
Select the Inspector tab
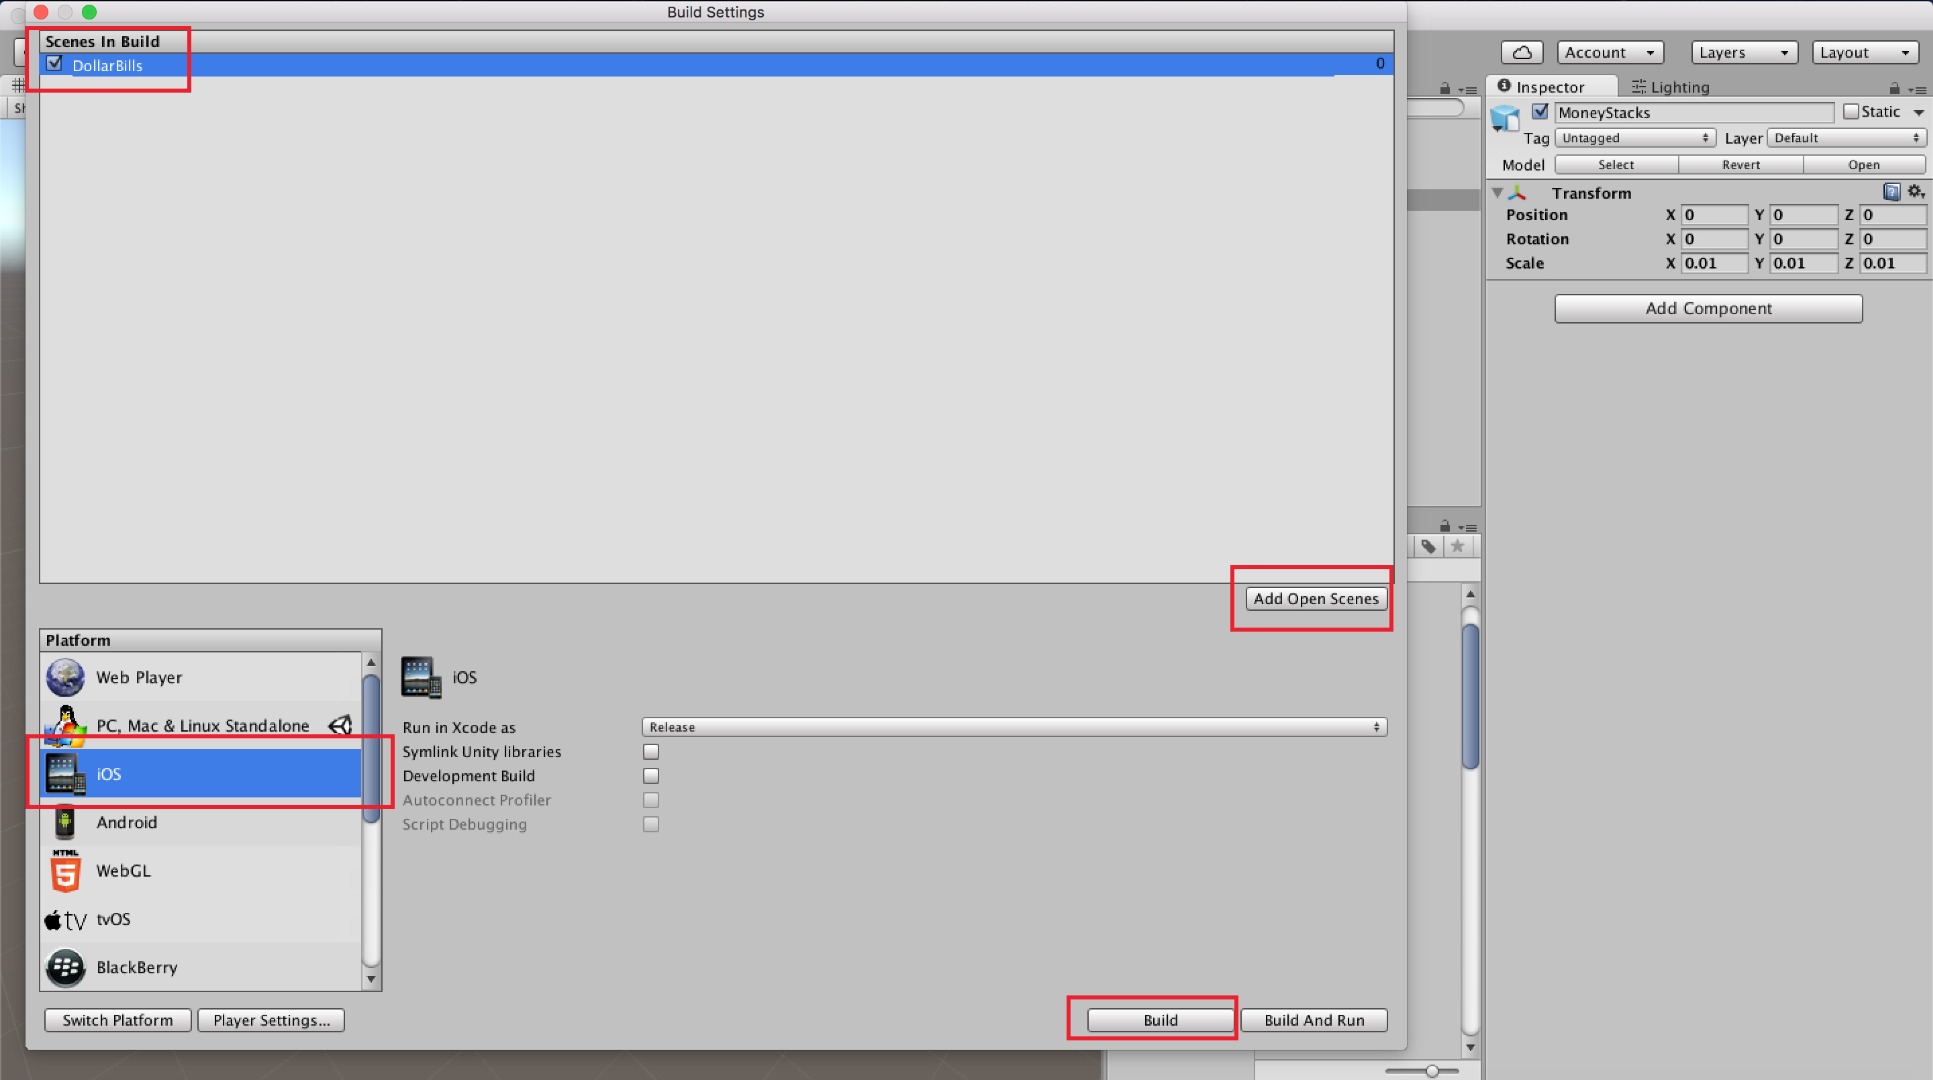1549,86
